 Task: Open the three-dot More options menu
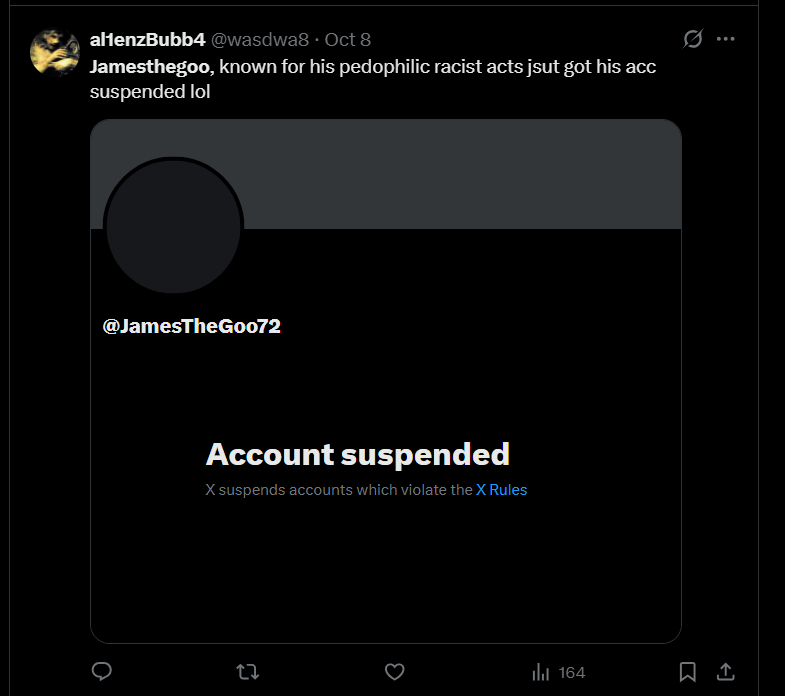click(x=726, y=39)
